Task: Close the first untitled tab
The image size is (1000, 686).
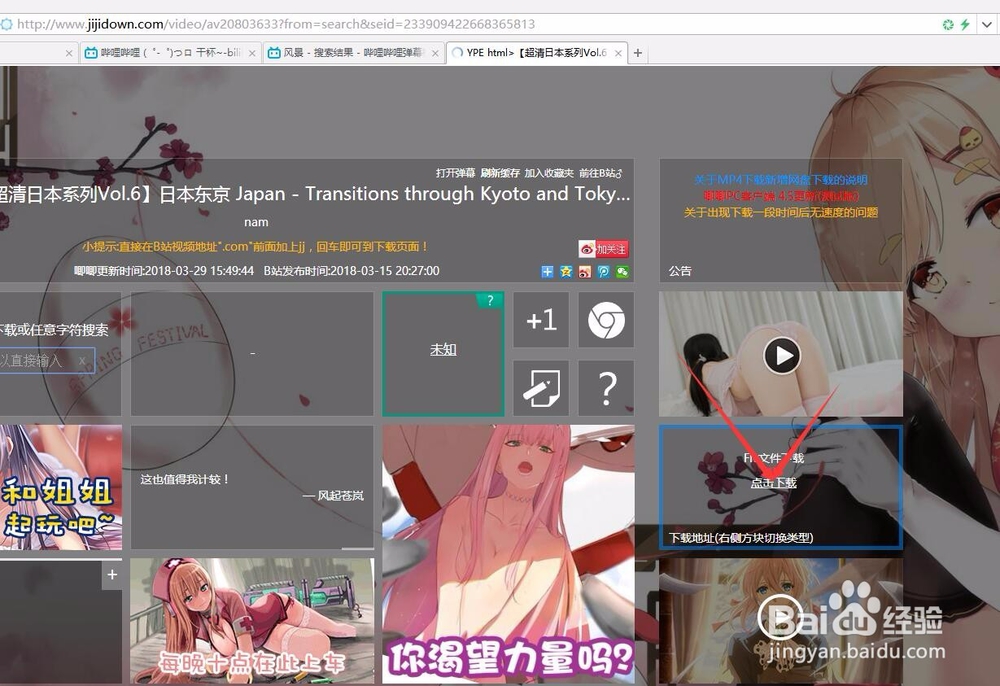Action: [x=69, y=54]
